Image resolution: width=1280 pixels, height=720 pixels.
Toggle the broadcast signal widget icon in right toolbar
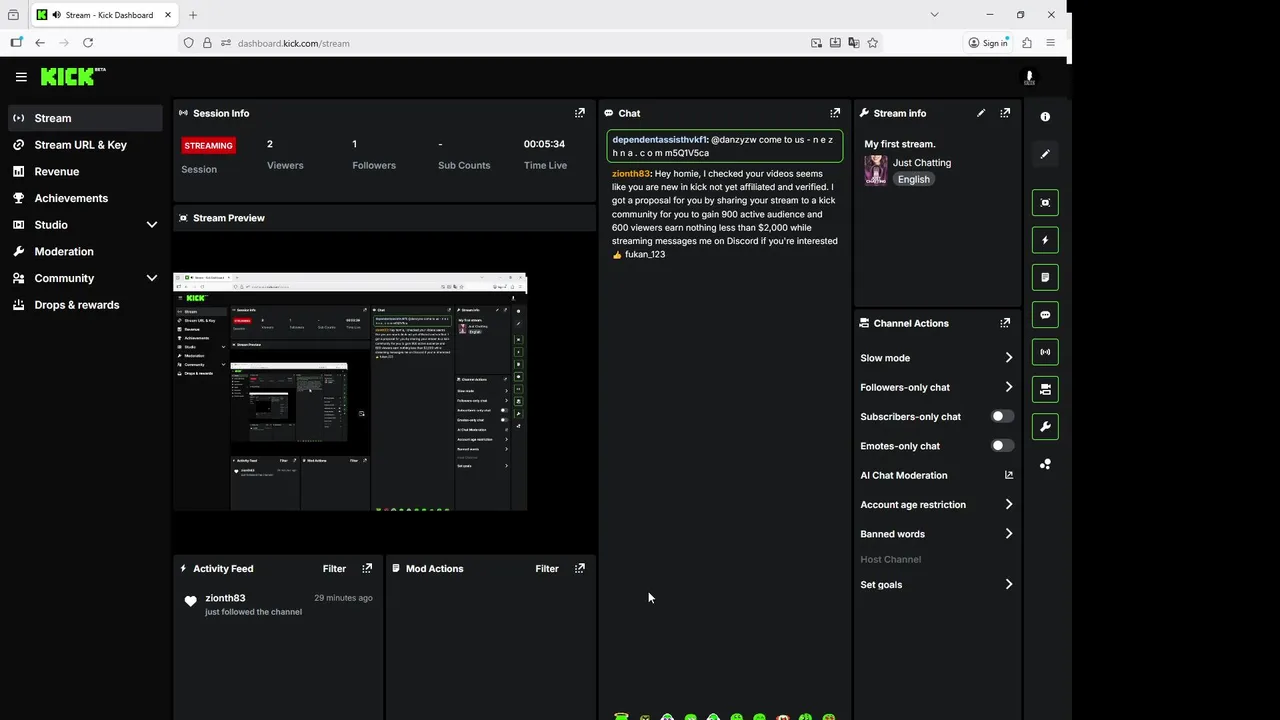coord(1045,352)
